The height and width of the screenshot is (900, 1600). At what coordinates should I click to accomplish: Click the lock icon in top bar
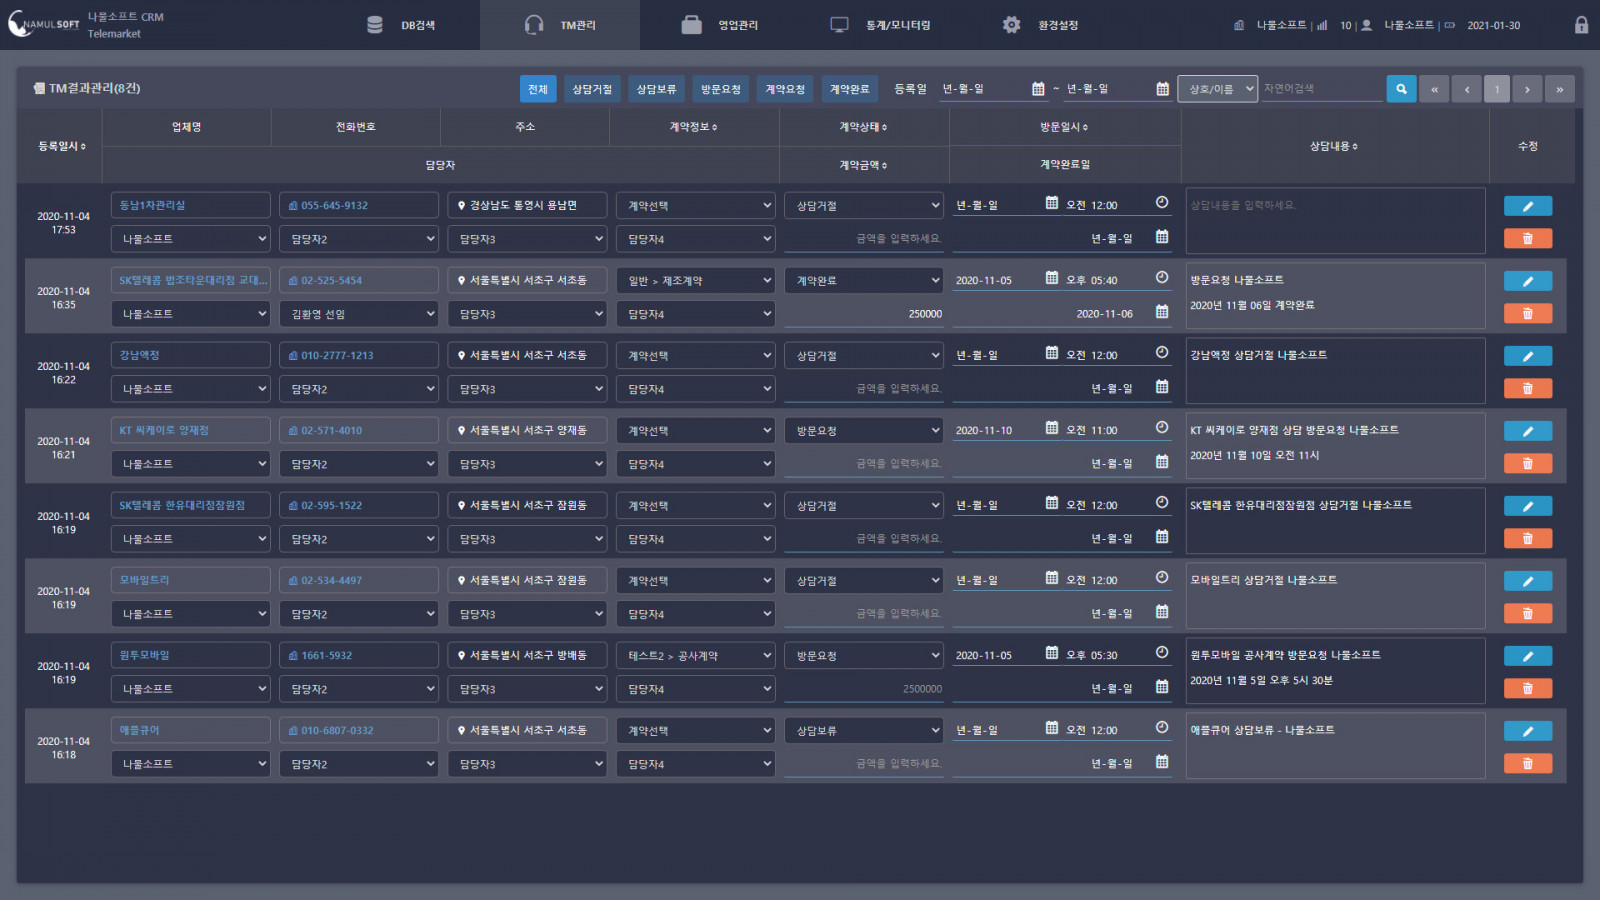(1581, 25)
